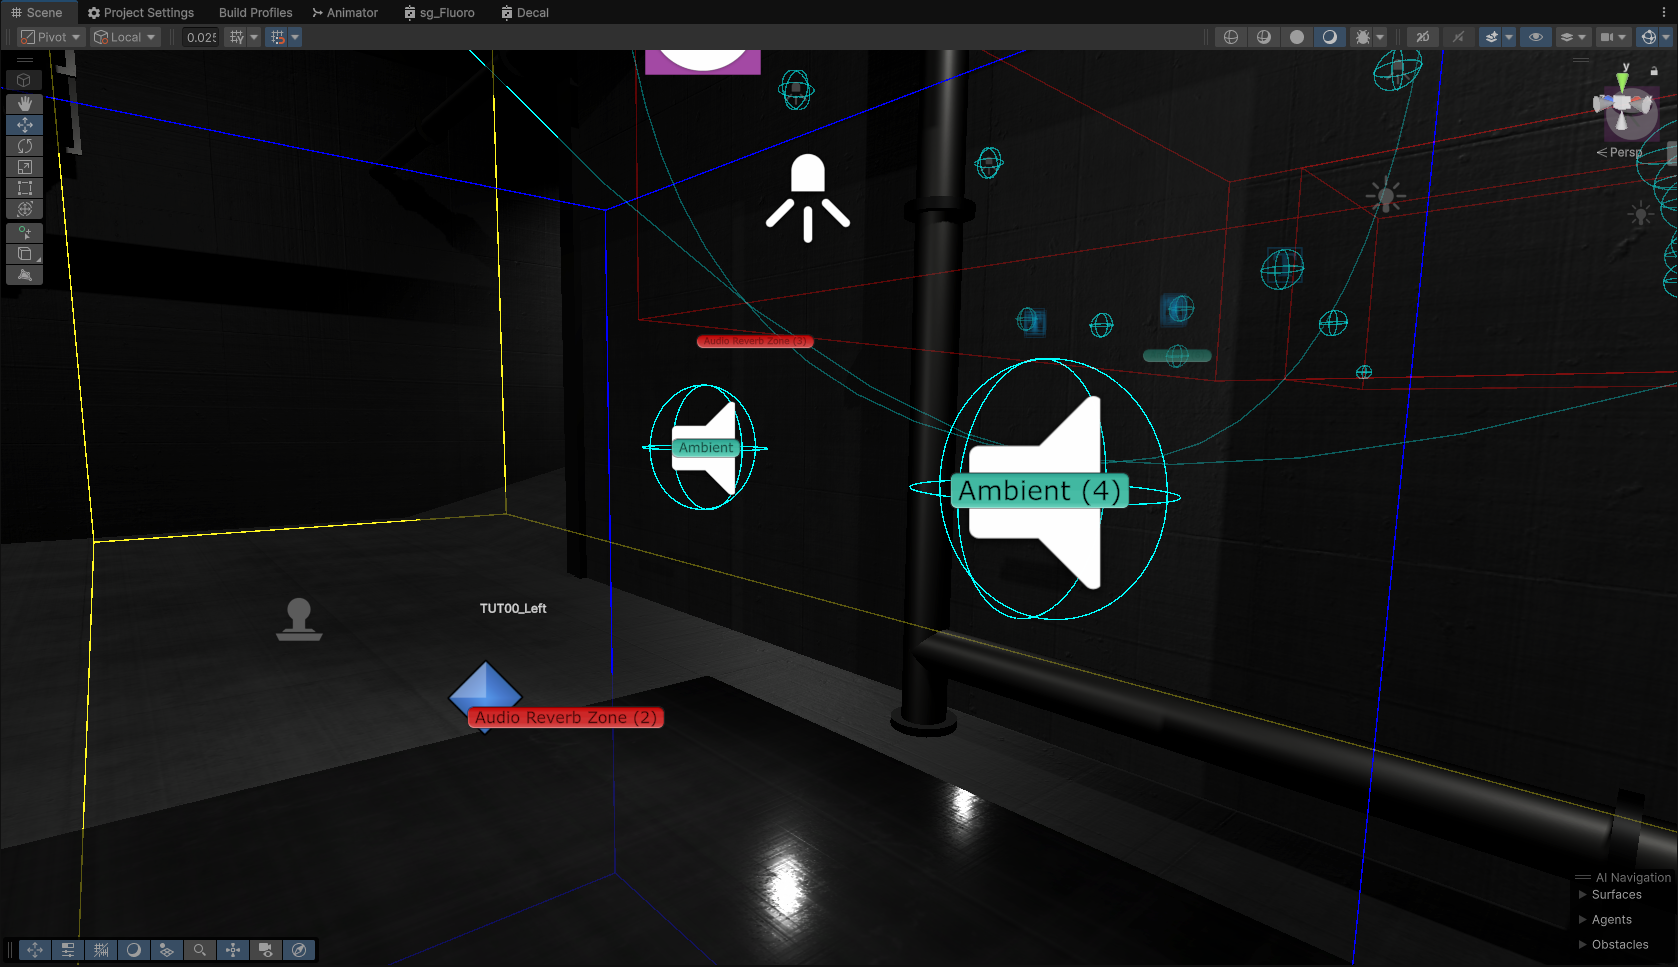Select the Scale tool
This screenshot has height=967, width=1678.
(25, 167)
